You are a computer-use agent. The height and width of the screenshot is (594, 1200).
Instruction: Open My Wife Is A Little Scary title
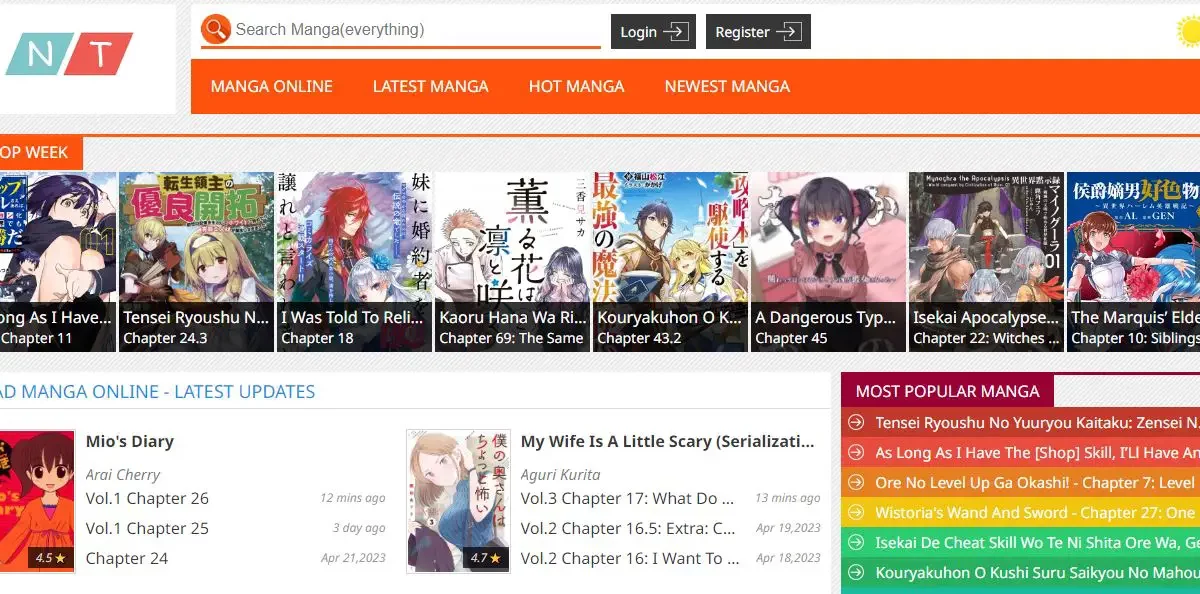tap(668, 441)
